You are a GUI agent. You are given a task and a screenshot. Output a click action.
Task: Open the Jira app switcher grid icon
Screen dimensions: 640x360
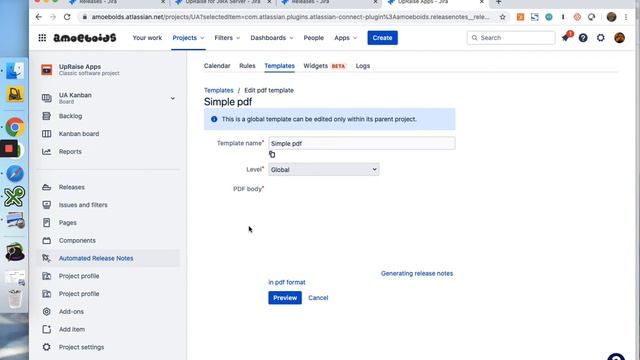42,38
